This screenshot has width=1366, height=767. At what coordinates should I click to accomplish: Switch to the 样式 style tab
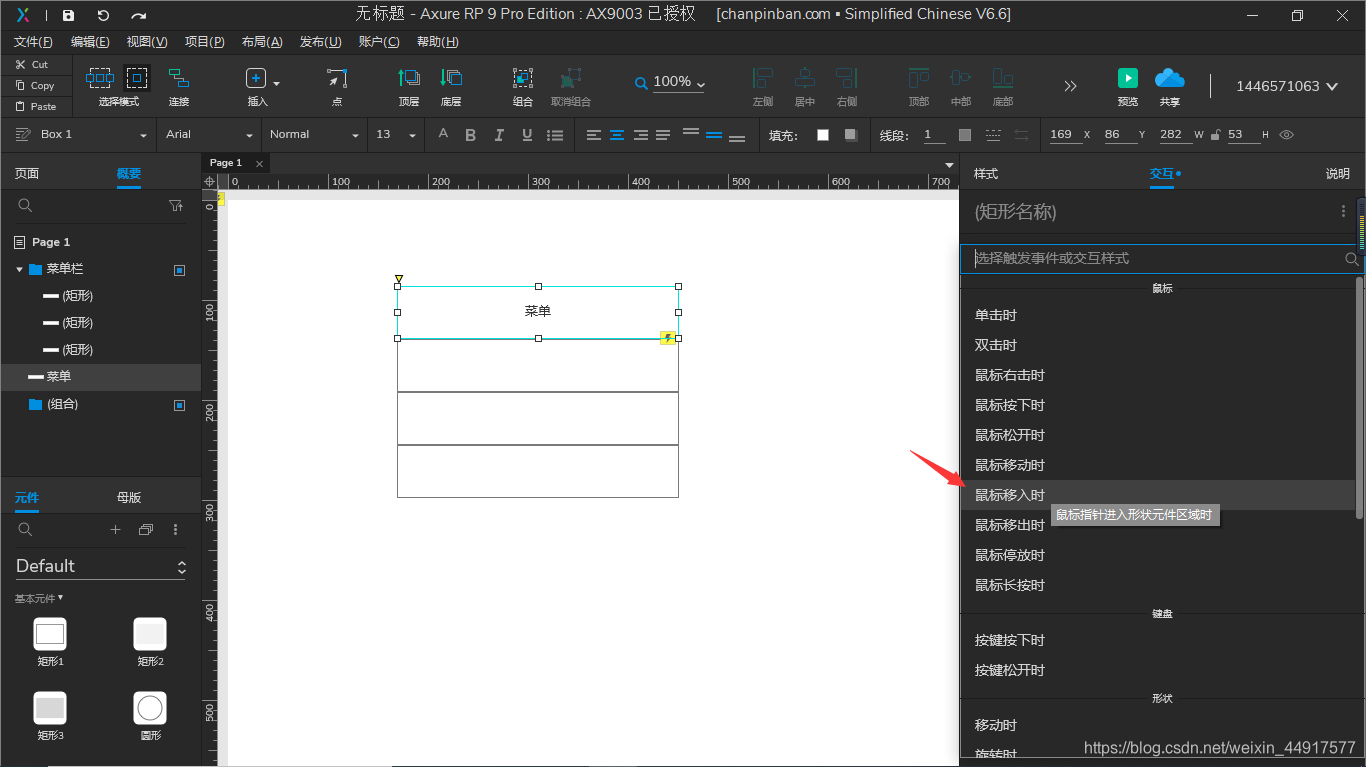(986, 173)
